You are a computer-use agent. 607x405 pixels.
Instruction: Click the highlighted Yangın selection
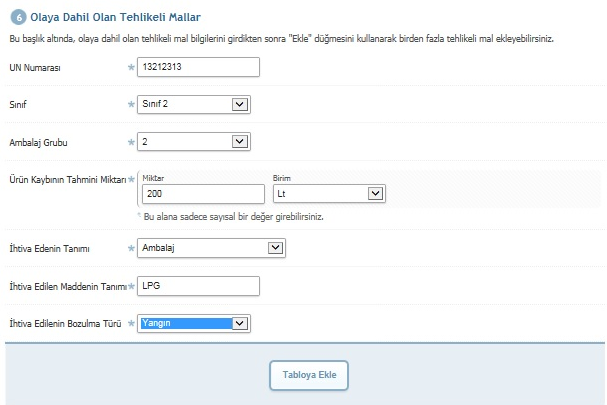coord(187,323)
